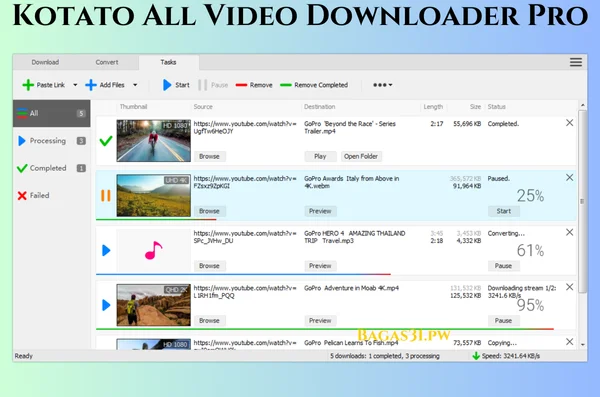The height and width of the screenshot is (397, 600).
Task: Click the '5 downloads: 1 completed, 3 processing' status text
Action: (385, 356)
